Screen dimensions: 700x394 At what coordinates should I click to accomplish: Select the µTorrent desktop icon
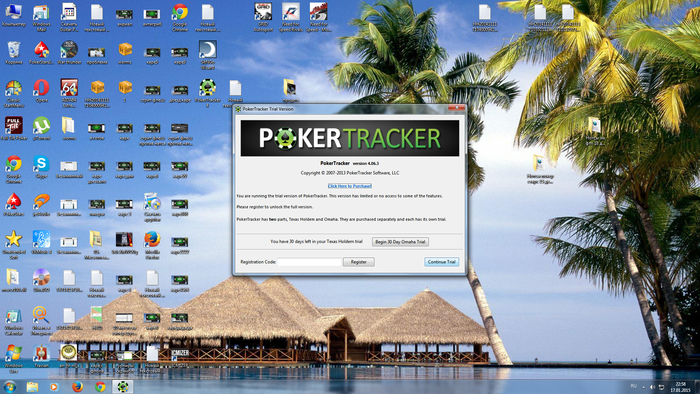pyautogui.click(x=41, y=129)
